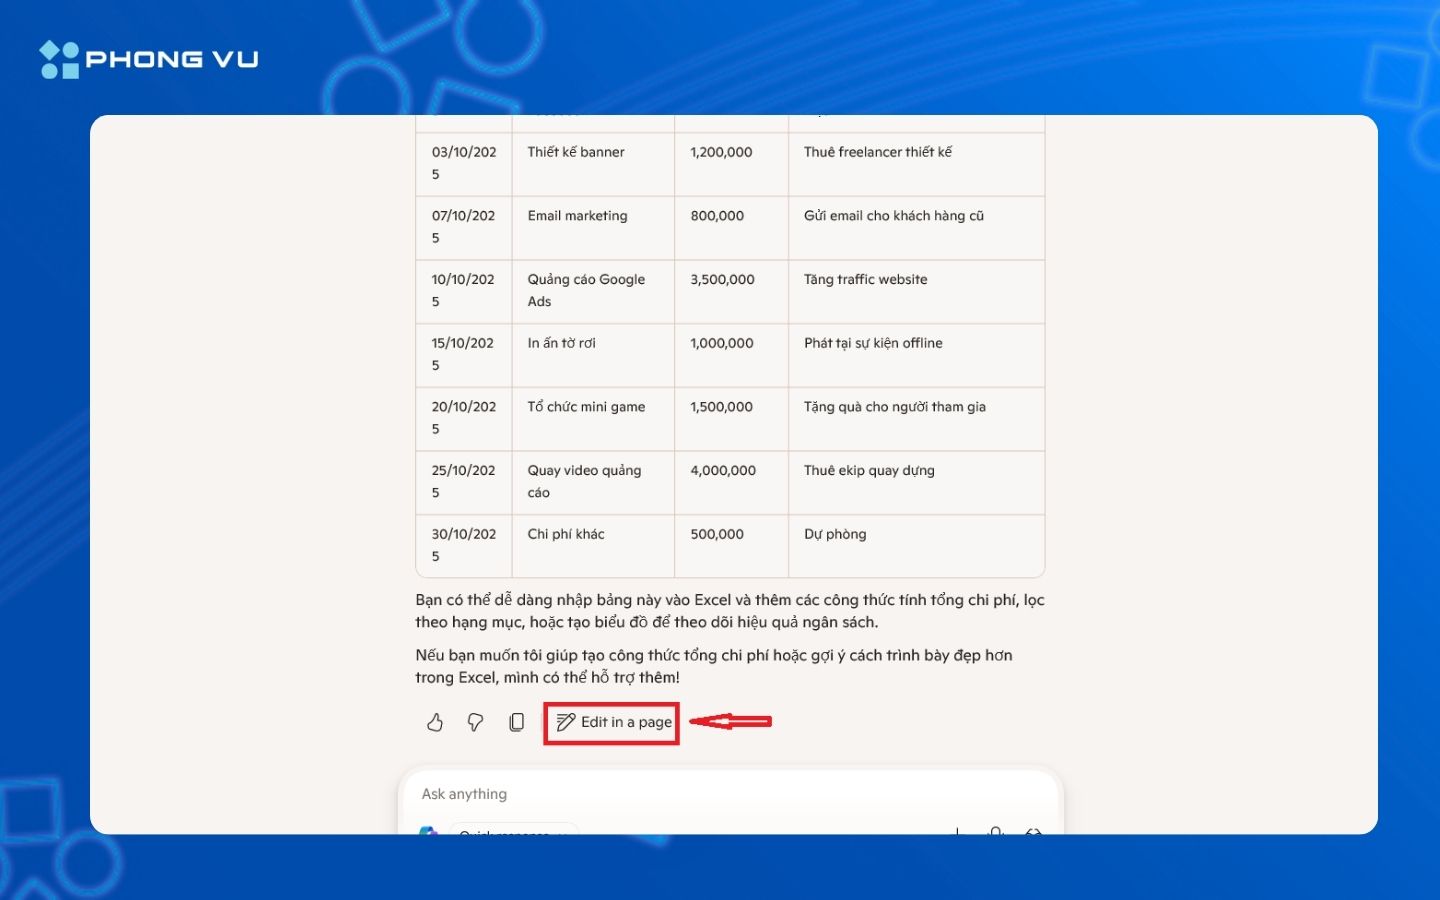This screenshot has width=1440, height=900.
Task: Click the microphone icon in the prompt box
Action: [995, 830]
